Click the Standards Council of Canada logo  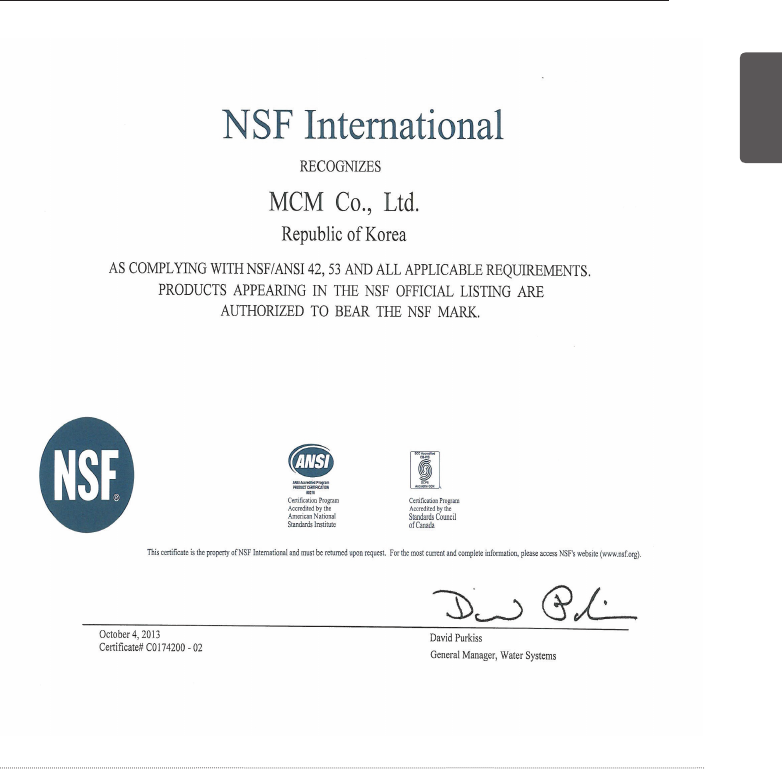pyautogui.click(x=425, y=470)
